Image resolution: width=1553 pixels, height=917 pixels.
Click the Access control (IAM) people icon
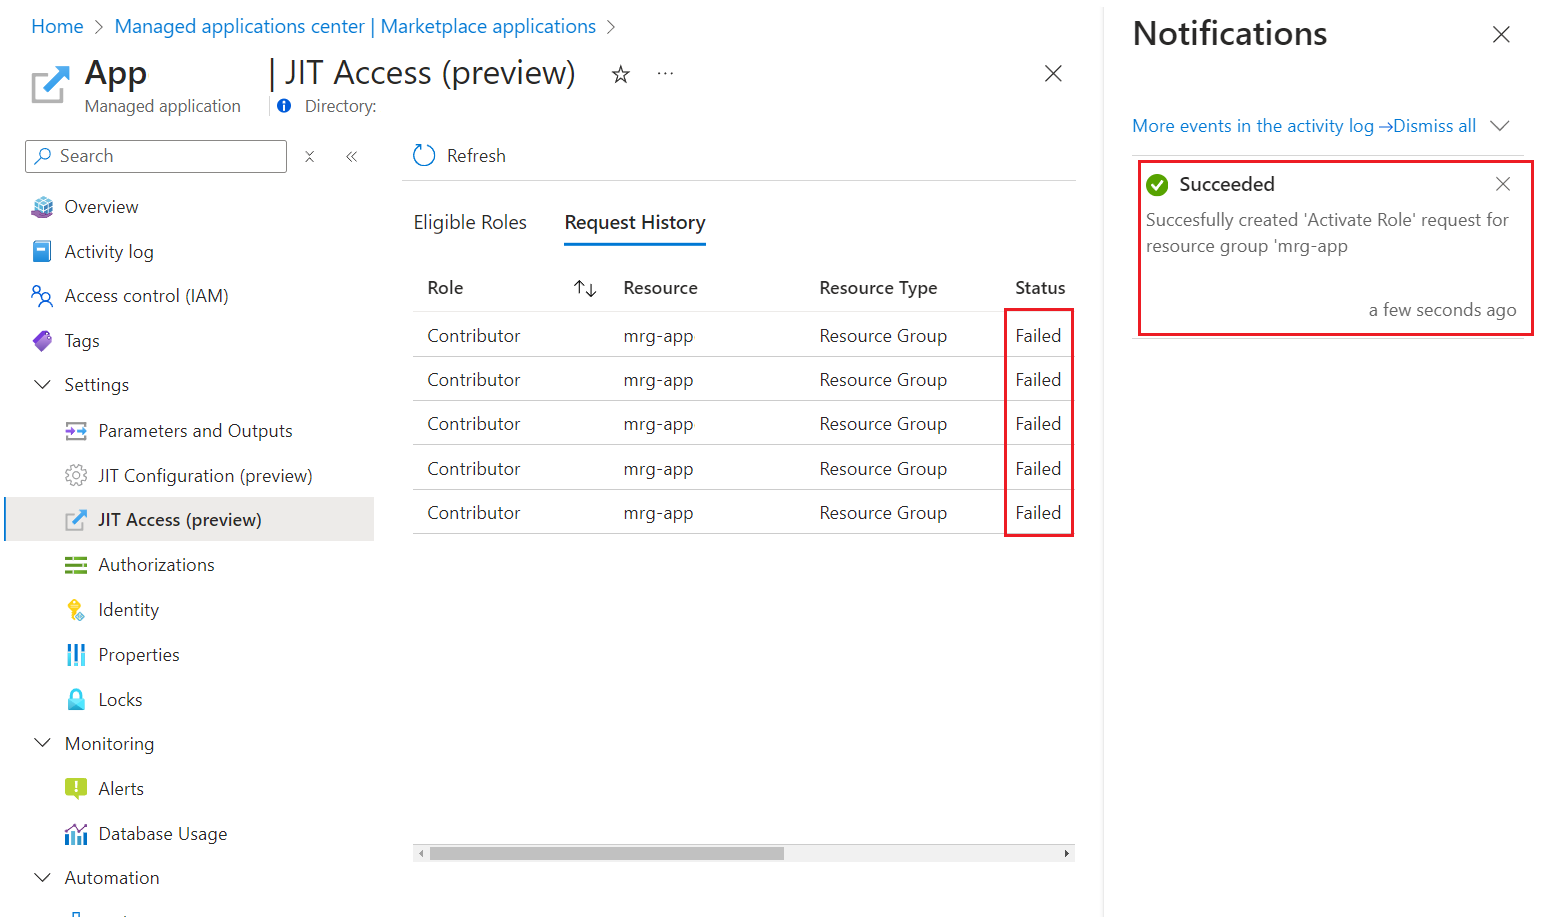(x=42, y=296)
